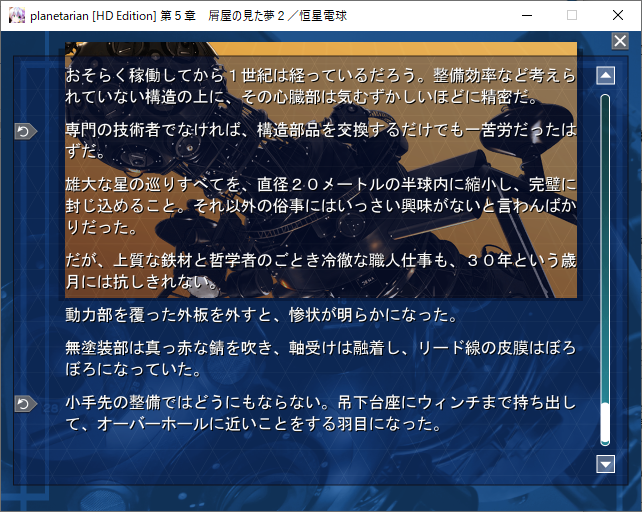Minimize the planetarian window
This screenshot has width=642, height=512.
tap(527, 16)
